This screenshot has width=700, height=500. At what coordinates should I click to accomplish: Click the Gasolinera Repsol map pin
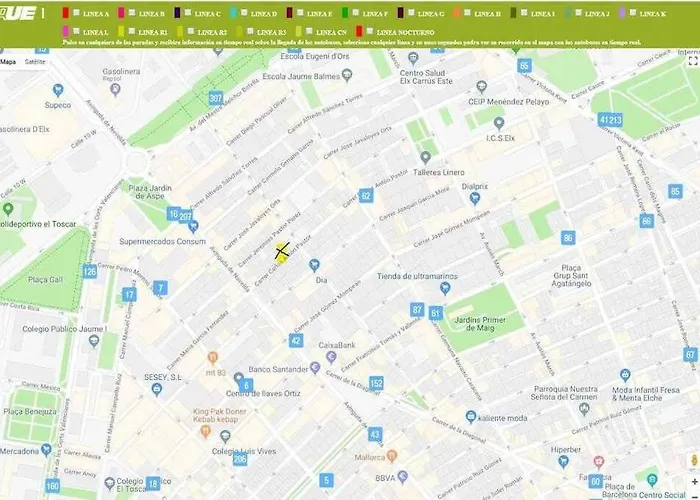pyautogui.click(x=115, y=90)
